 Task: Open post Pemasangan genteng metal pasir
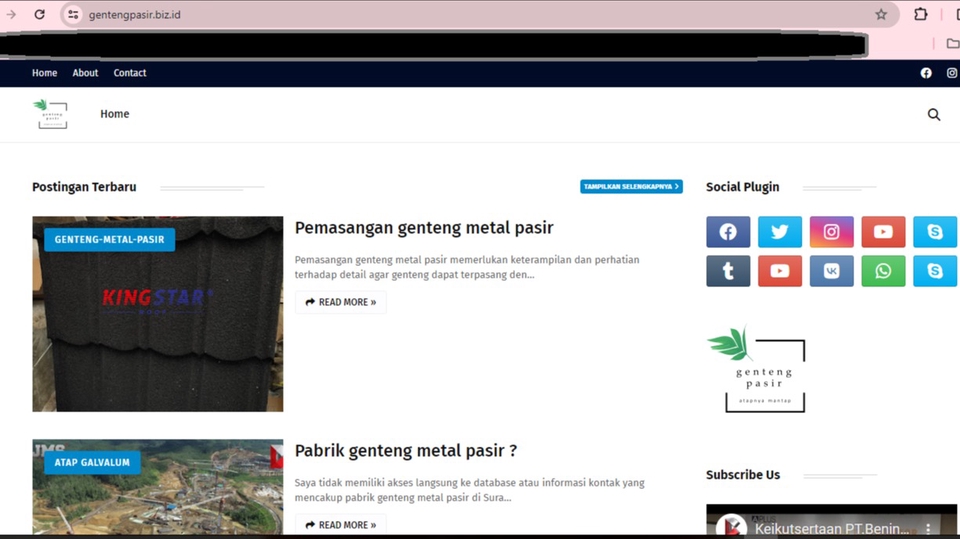tap(424, 228)
